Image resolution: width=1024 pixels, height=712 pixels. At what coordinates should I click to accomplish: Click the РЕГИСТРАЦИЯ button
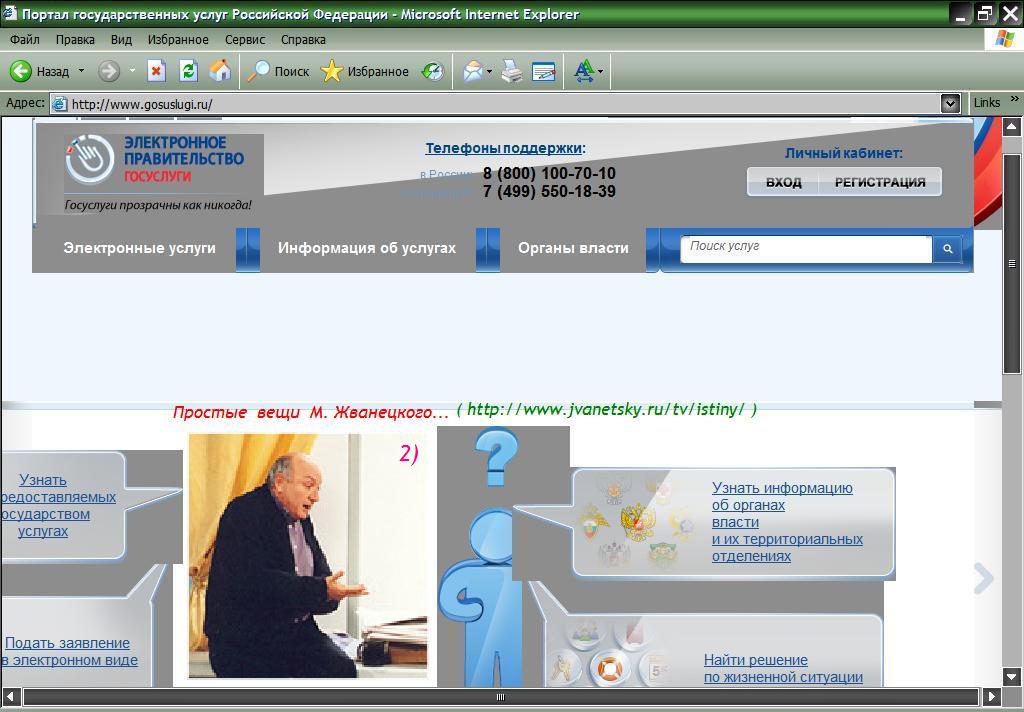coord(880,182)
